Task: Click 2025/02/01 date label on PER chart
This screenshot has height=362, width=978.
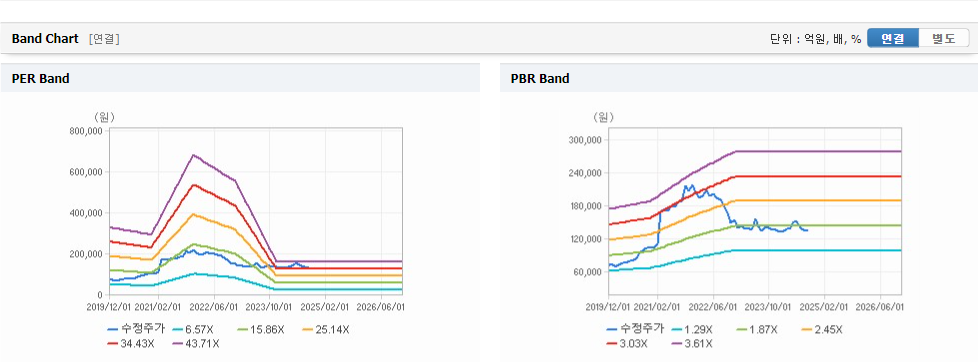Action: pyautogui.click(x=326, y=307)
